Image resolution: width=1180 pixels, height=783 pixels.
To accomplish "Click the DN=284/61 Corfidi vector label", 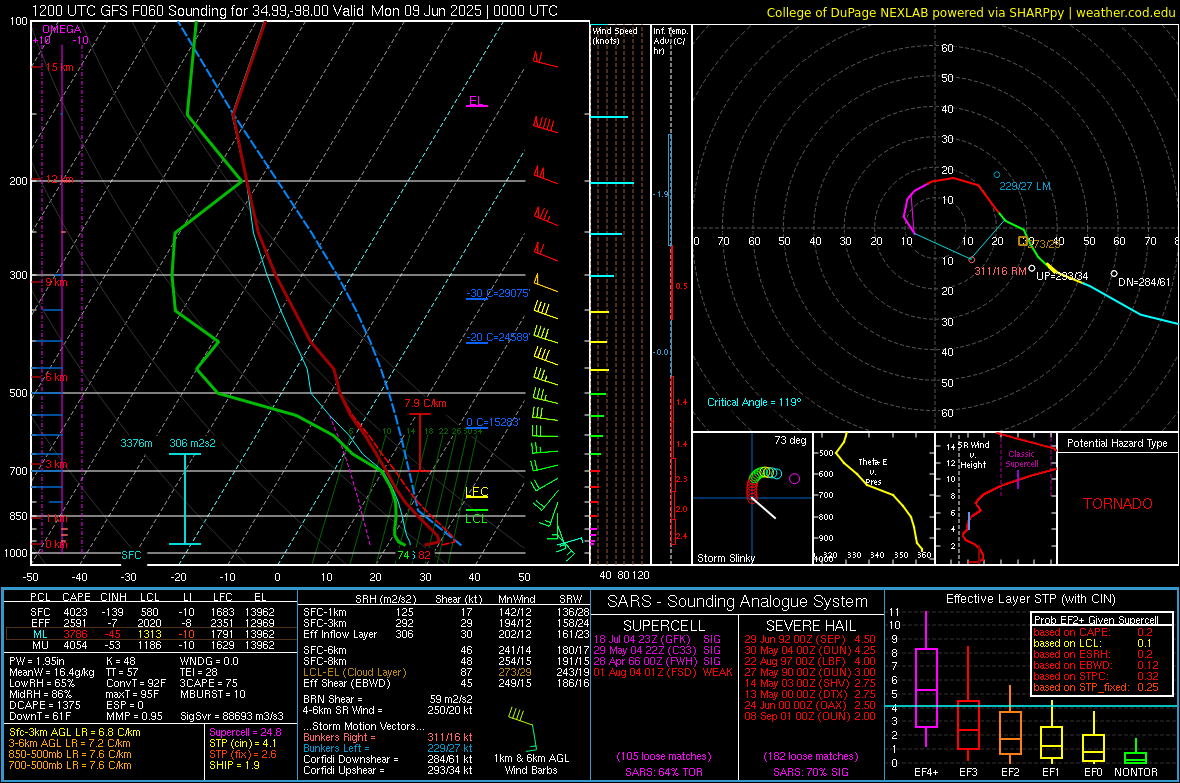I will point(1144,282).
